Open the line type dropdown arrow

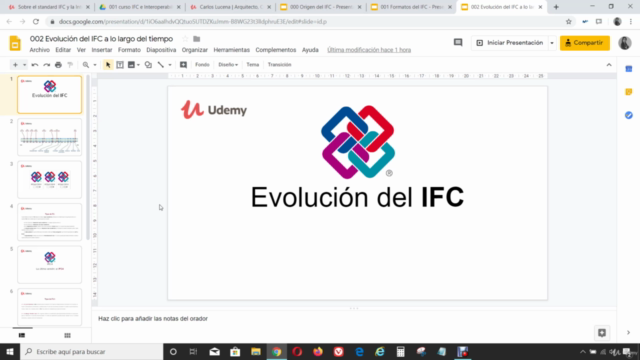[x=170, y=64]
